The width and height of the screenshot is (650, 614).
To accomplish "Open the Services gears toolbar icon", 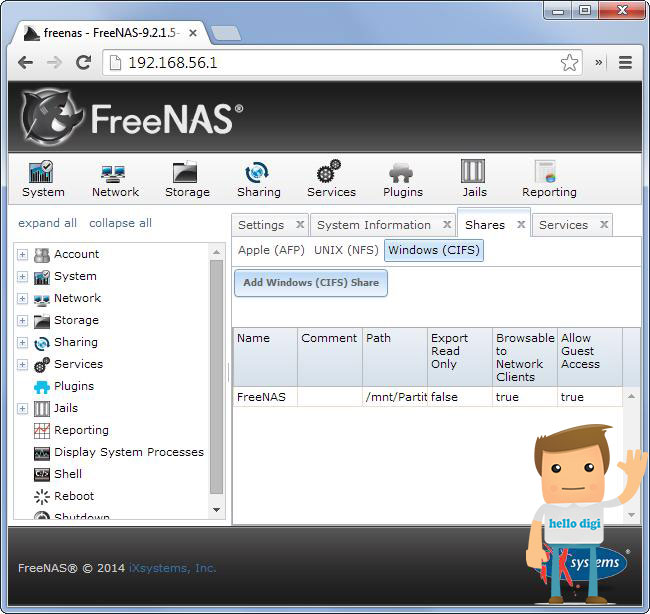I will click(x=329, y=171).
